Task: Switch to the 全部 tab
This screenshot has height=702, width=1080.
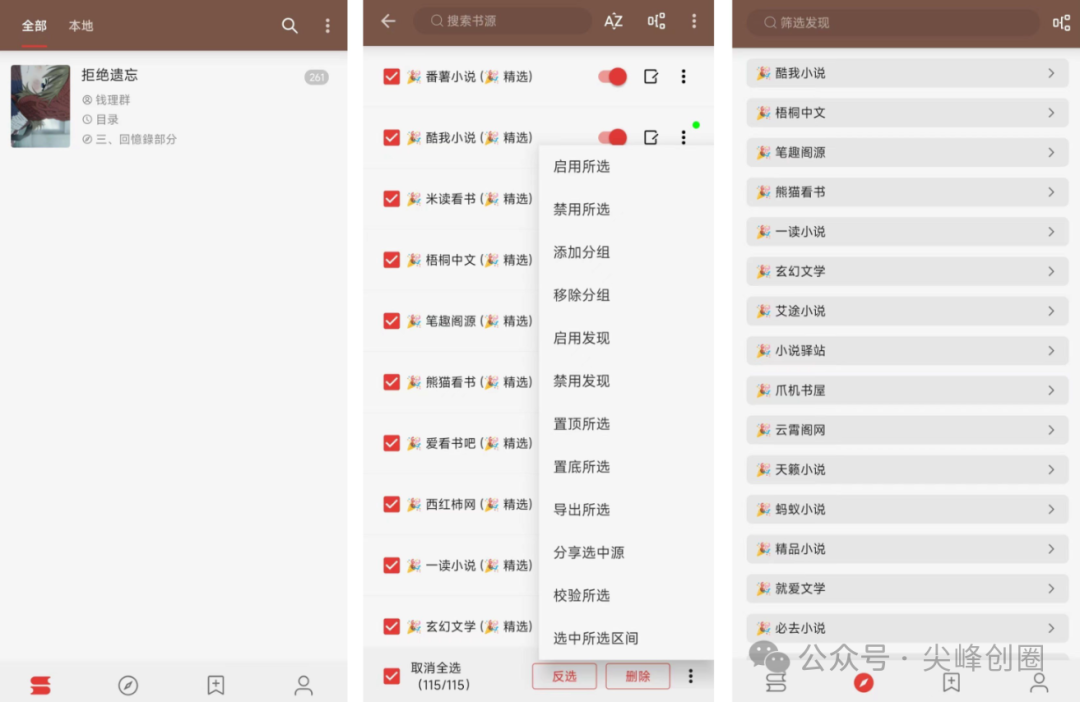Action: pyautogui.click(x=34, y=26)
